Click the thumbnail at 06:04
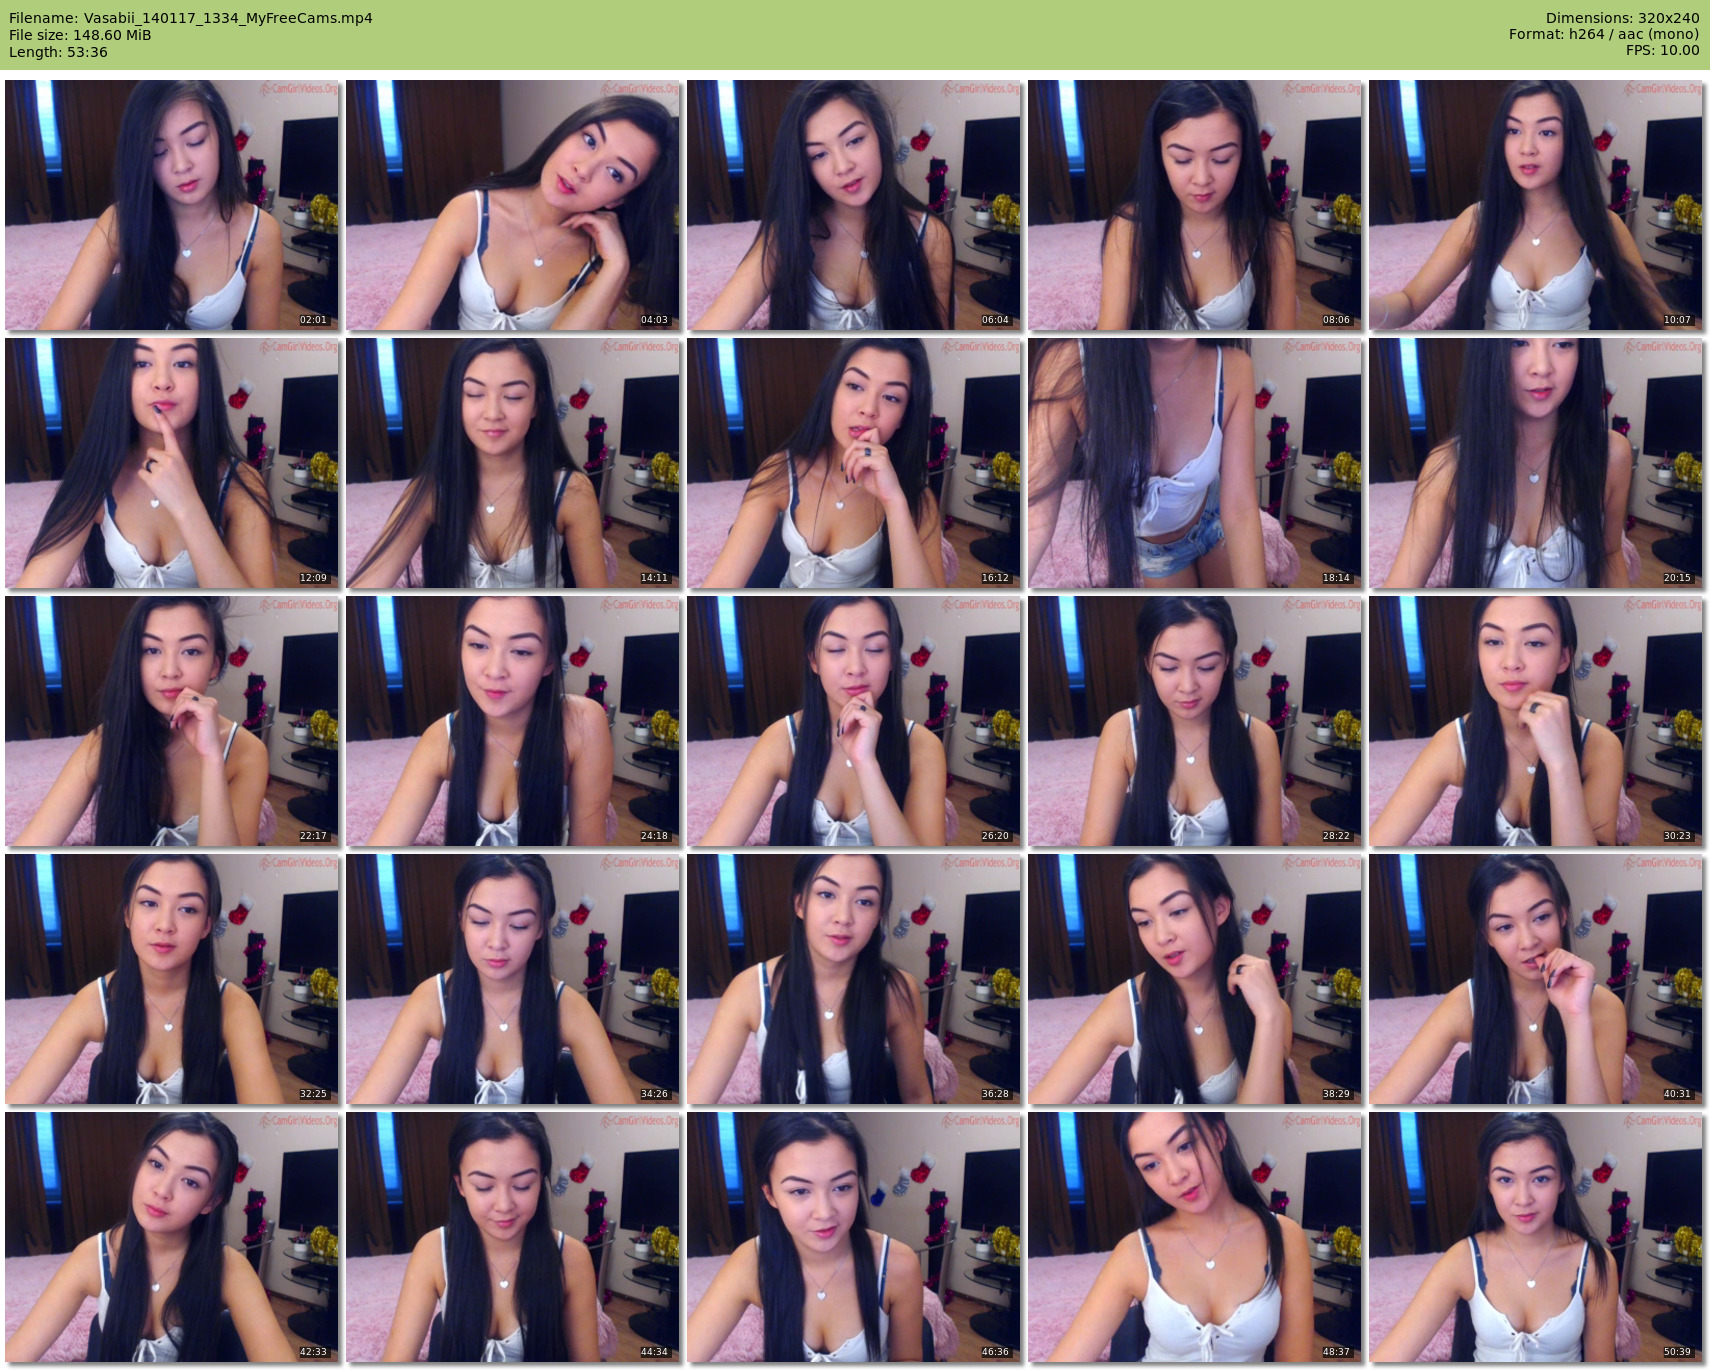Screen dimensions: 1710x1370 click(854, 205)
